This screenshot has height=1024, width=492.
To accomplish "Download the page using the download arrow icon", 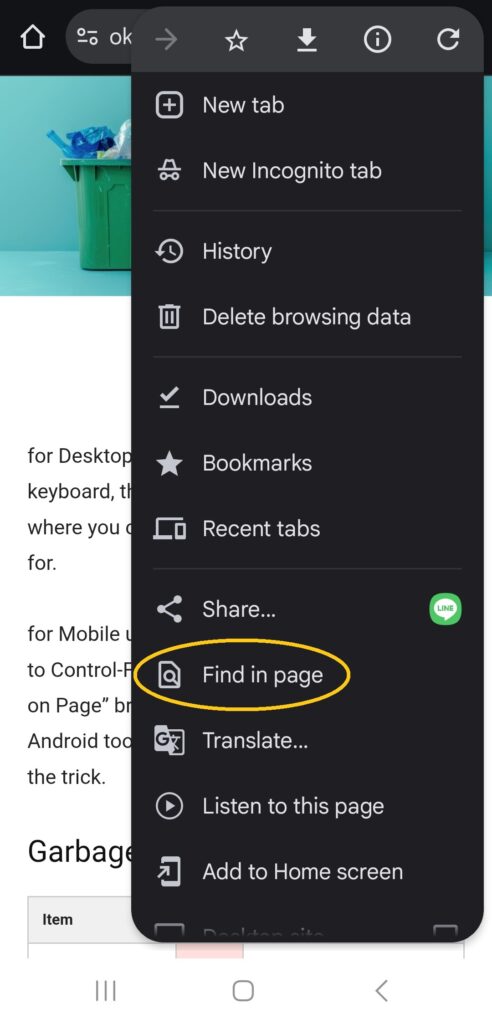I will click(306, 40).
